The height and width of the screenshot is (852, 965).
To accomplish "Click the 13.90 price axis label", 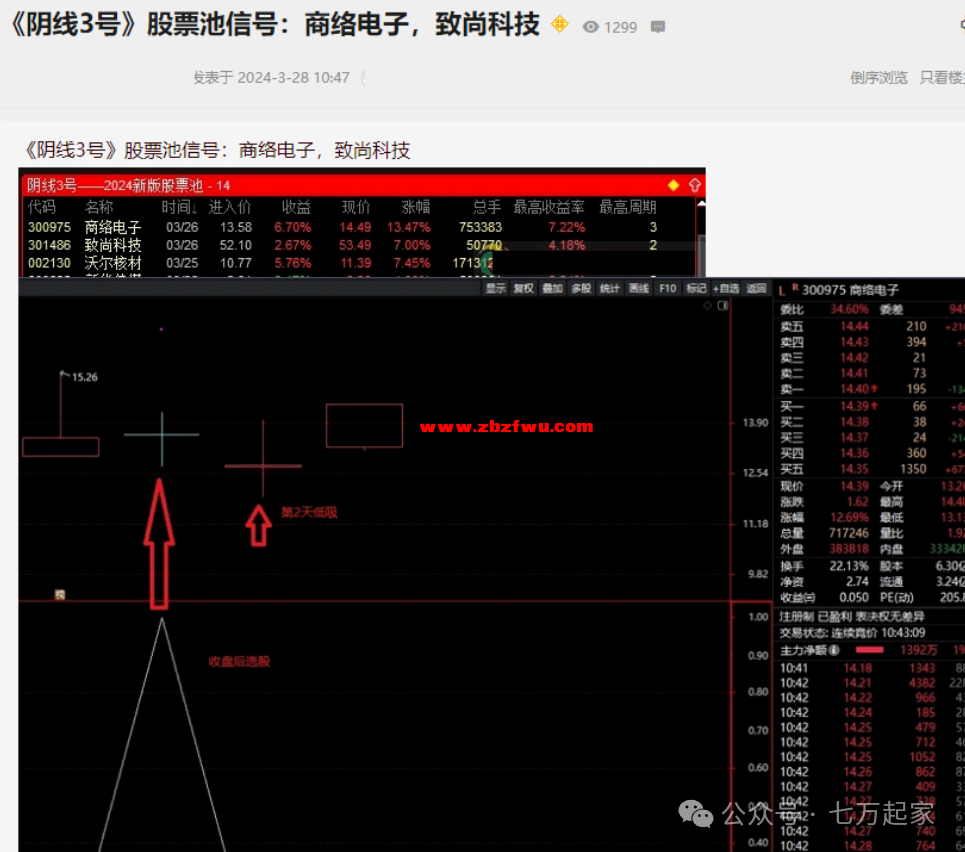I will (x=755, y=423).
